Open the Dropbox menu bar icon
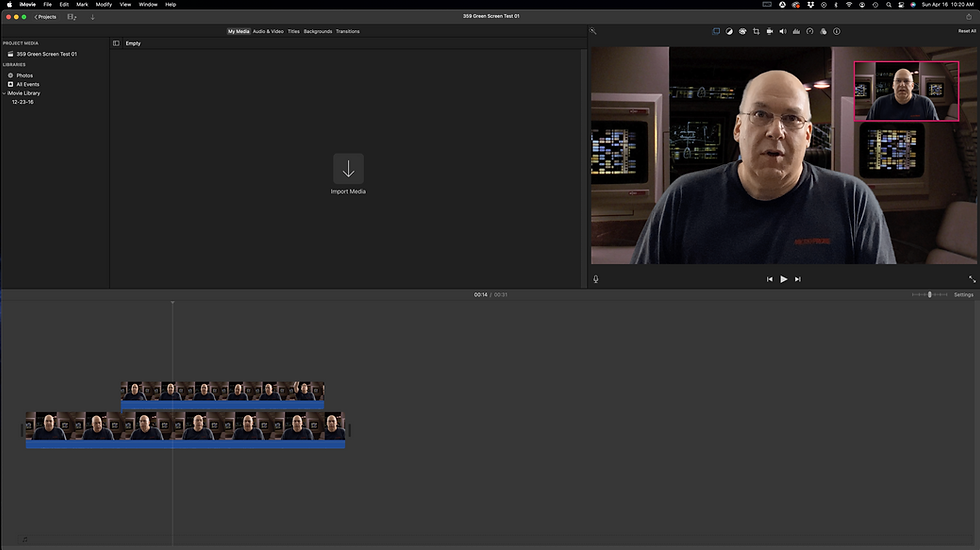 (811, 4)
